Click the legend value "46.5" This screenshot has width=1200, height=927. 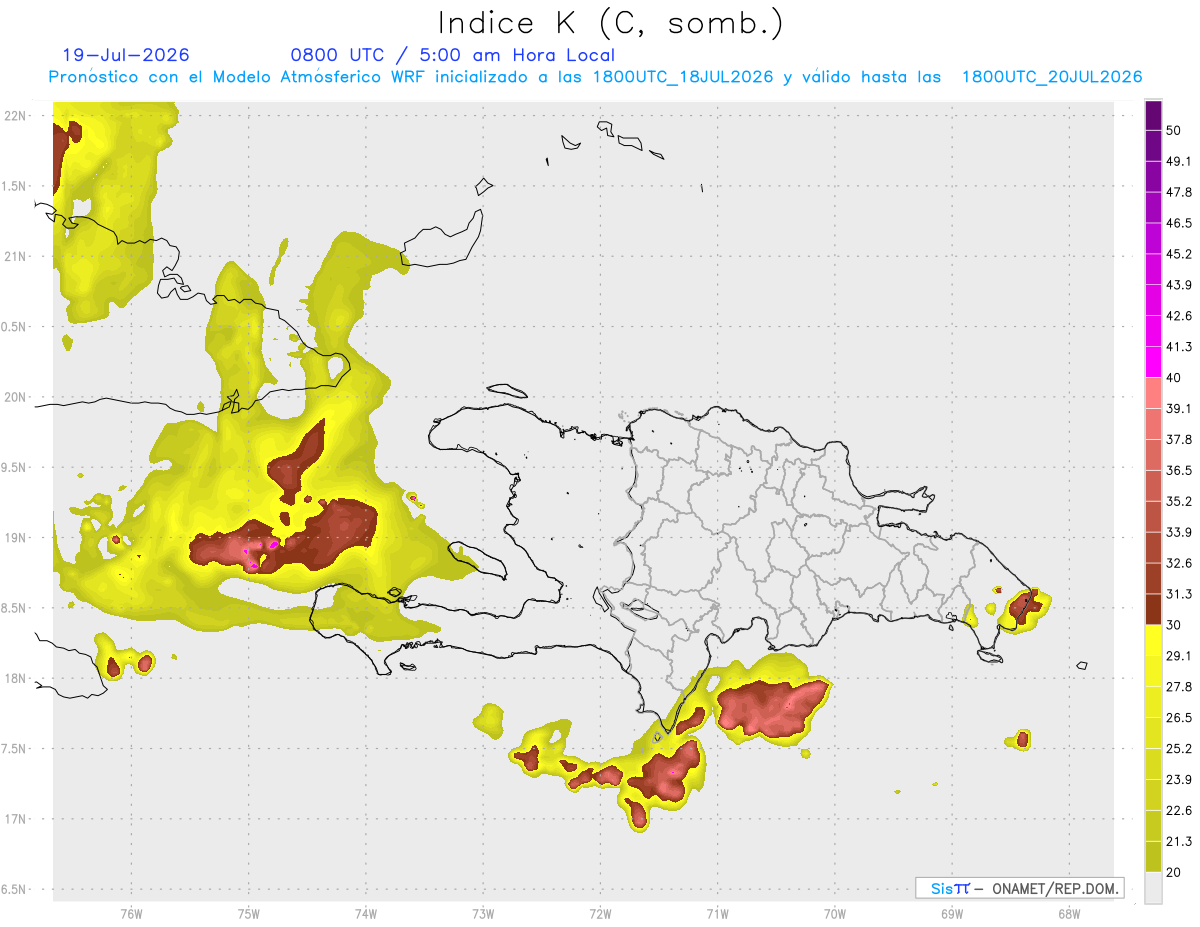pyautogui.click(x=1178, y=223)
